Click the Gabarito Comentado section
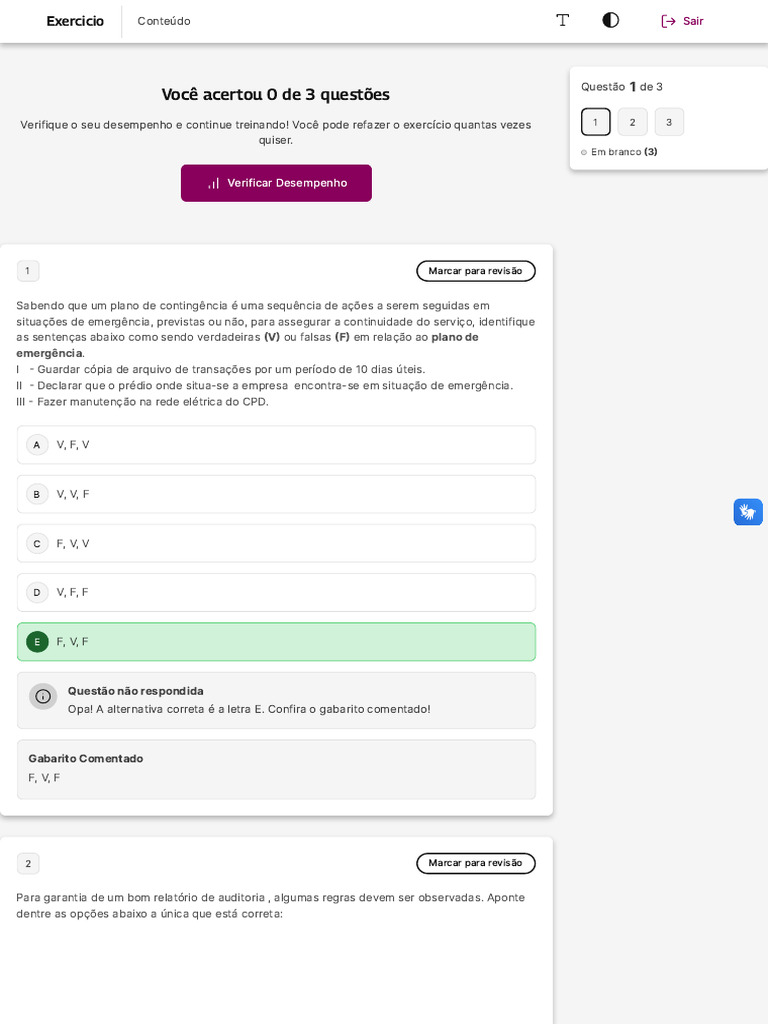This screenshot has height=1024, width=768. pyautogui.click(x=276, y=768)
